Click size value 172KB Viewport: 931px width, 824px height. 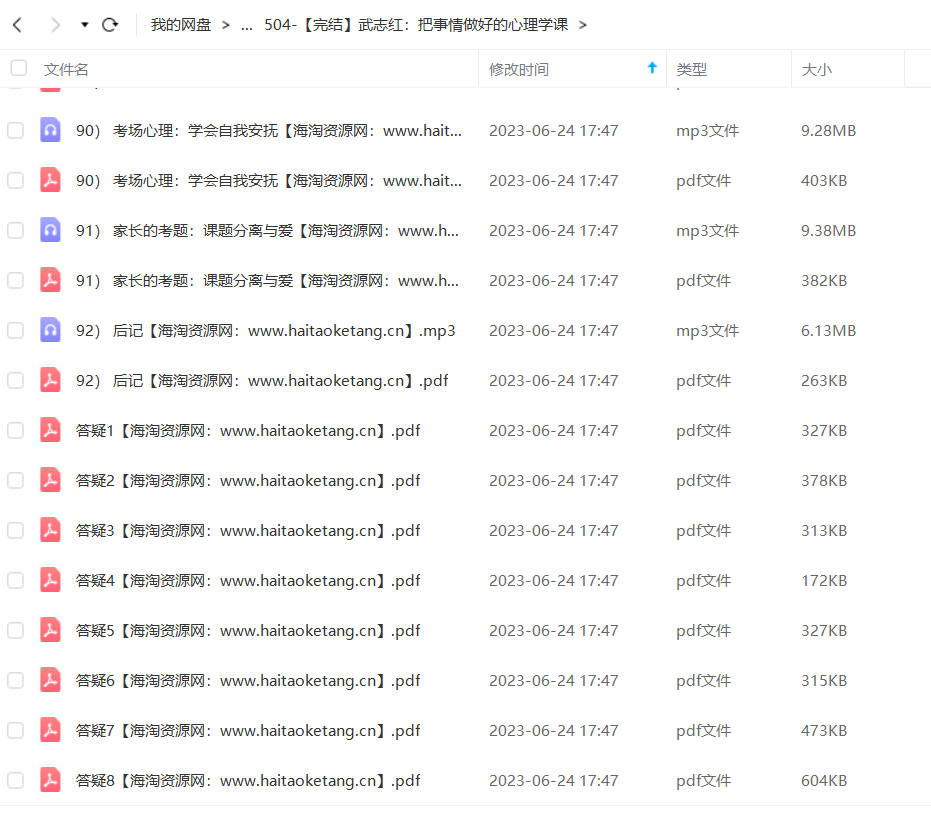[x=824, y=581]
